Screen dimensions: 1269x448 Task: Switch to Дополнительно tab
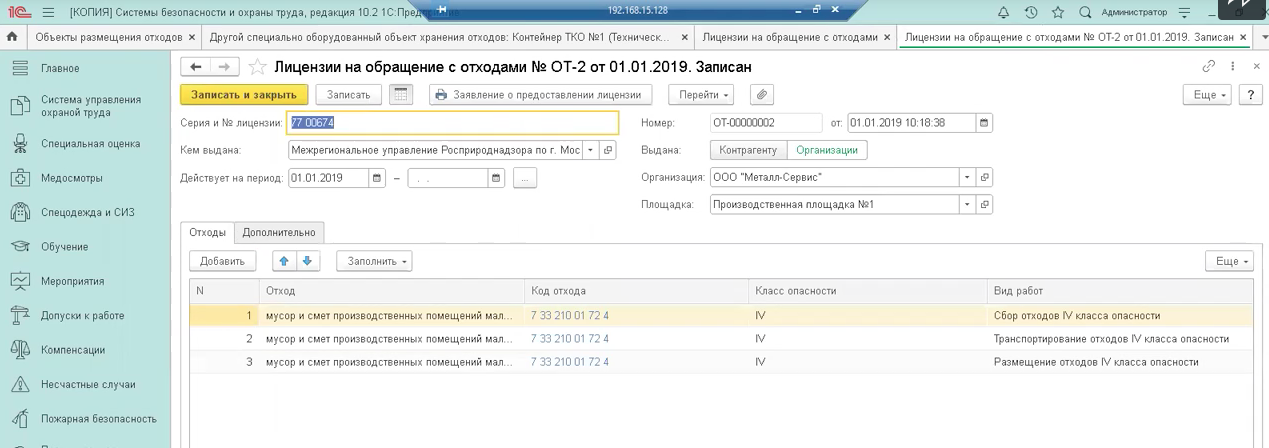tap(279, 232)
